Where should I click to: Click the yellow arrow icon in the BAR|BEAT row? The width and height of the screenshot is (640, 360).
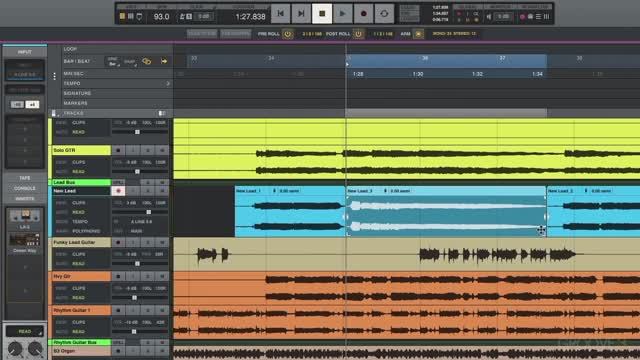(x=164, y=62)
